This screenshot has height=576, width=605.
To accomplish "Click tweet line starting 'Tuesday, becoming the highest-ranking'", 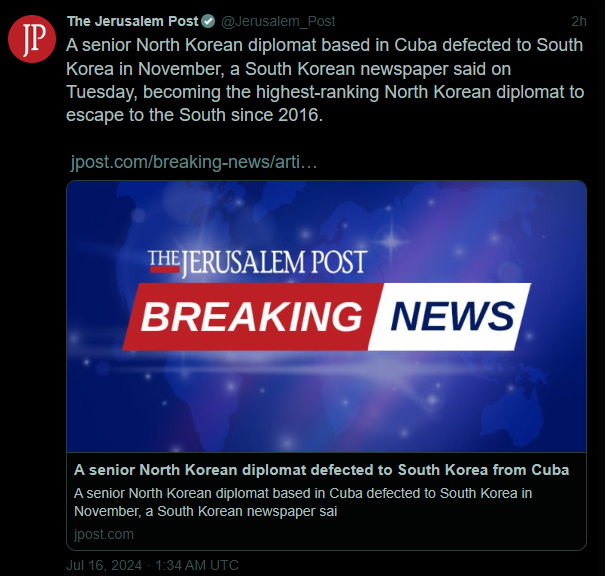I will (325, 92).
